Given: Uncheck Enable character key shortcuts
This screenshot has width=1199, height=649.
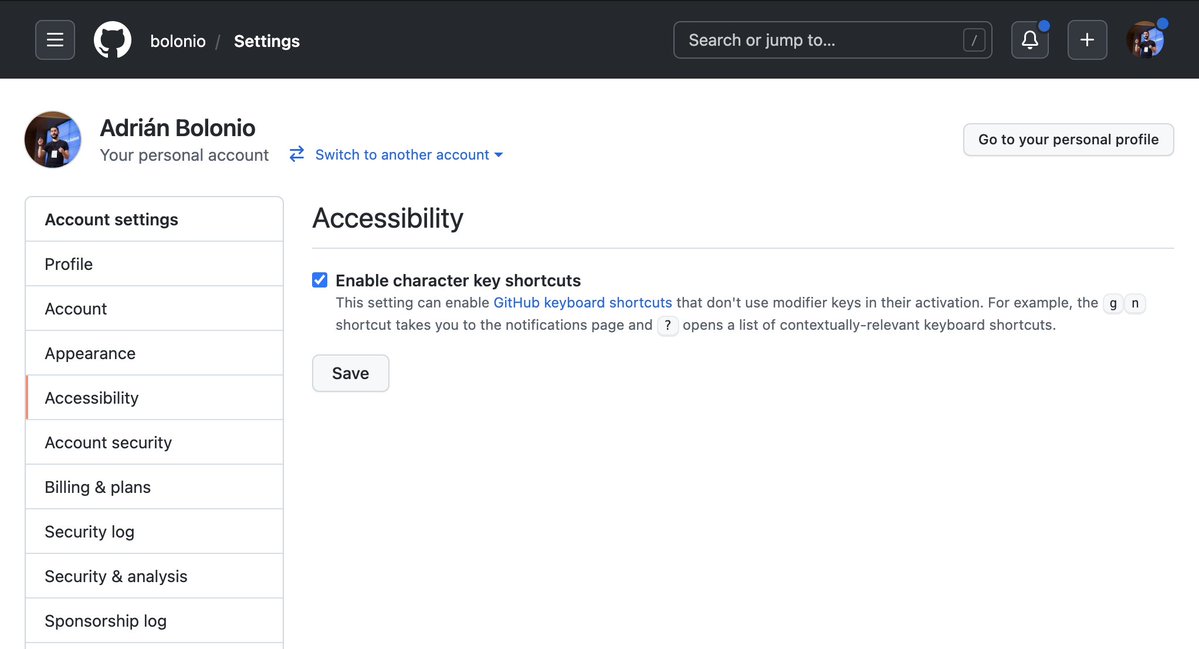Looking at the screenshot, I should 319,279.
